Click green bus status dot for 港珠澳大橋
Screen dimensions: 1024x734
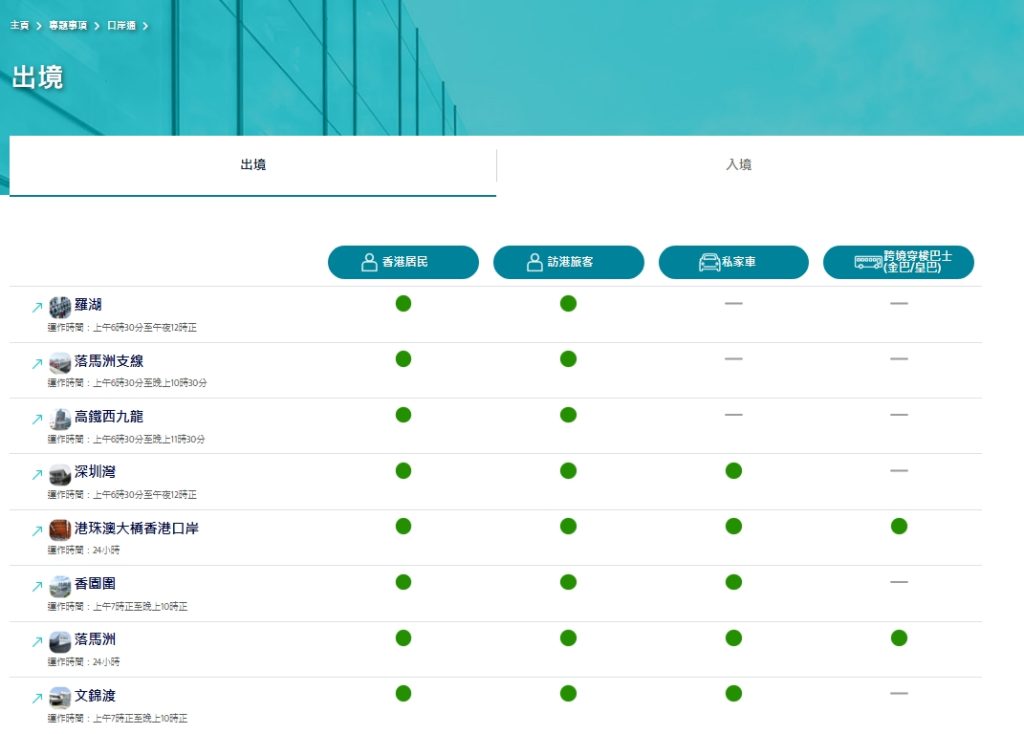pos(898,526)
